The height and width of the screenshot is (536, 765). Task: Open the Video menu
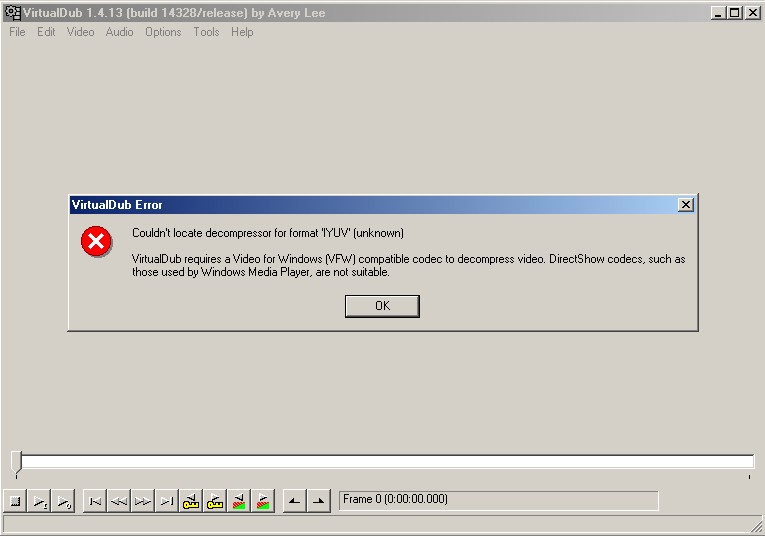pyautogui.click(x=80, y=32)
